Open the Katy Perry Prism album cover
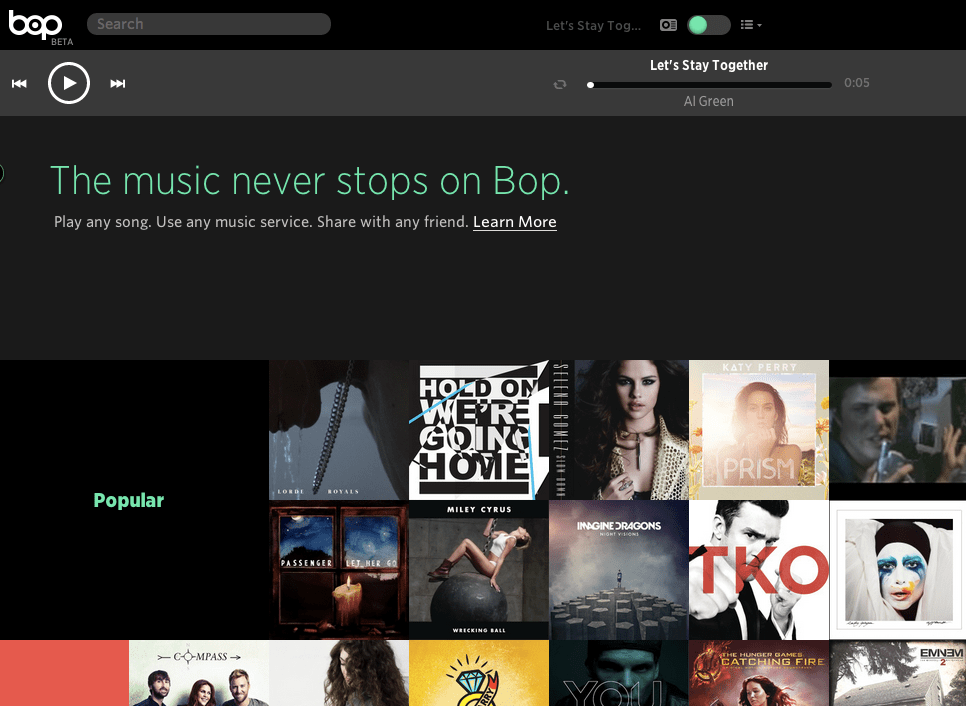This screenshot has height=706, width=966. 759,429
